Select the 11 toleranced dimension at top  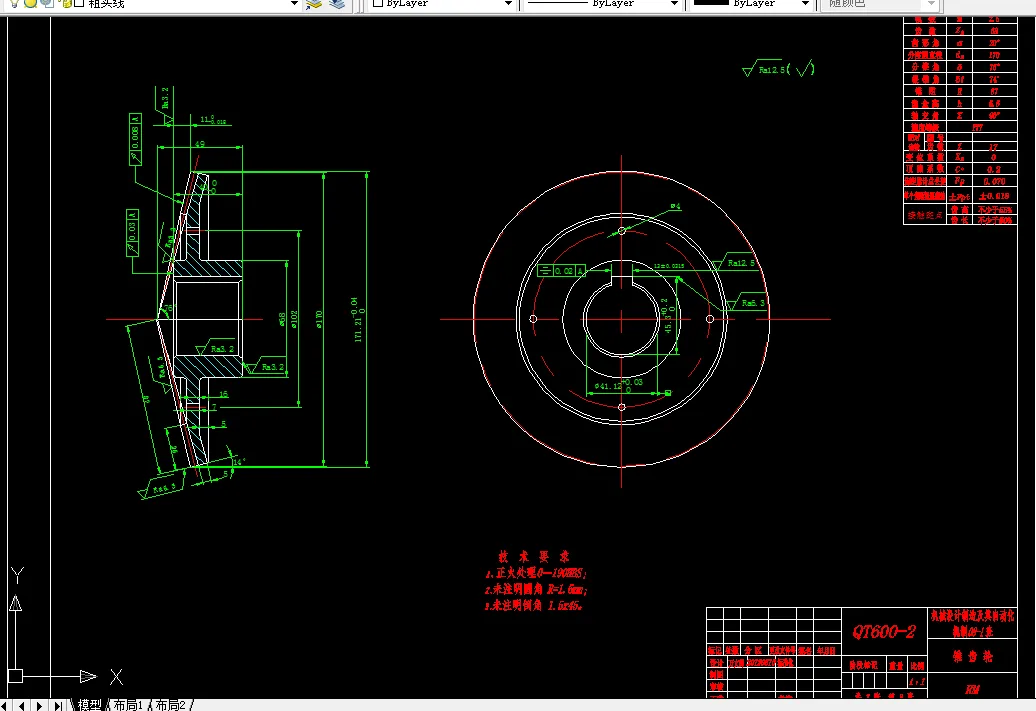tap(213, 120)
